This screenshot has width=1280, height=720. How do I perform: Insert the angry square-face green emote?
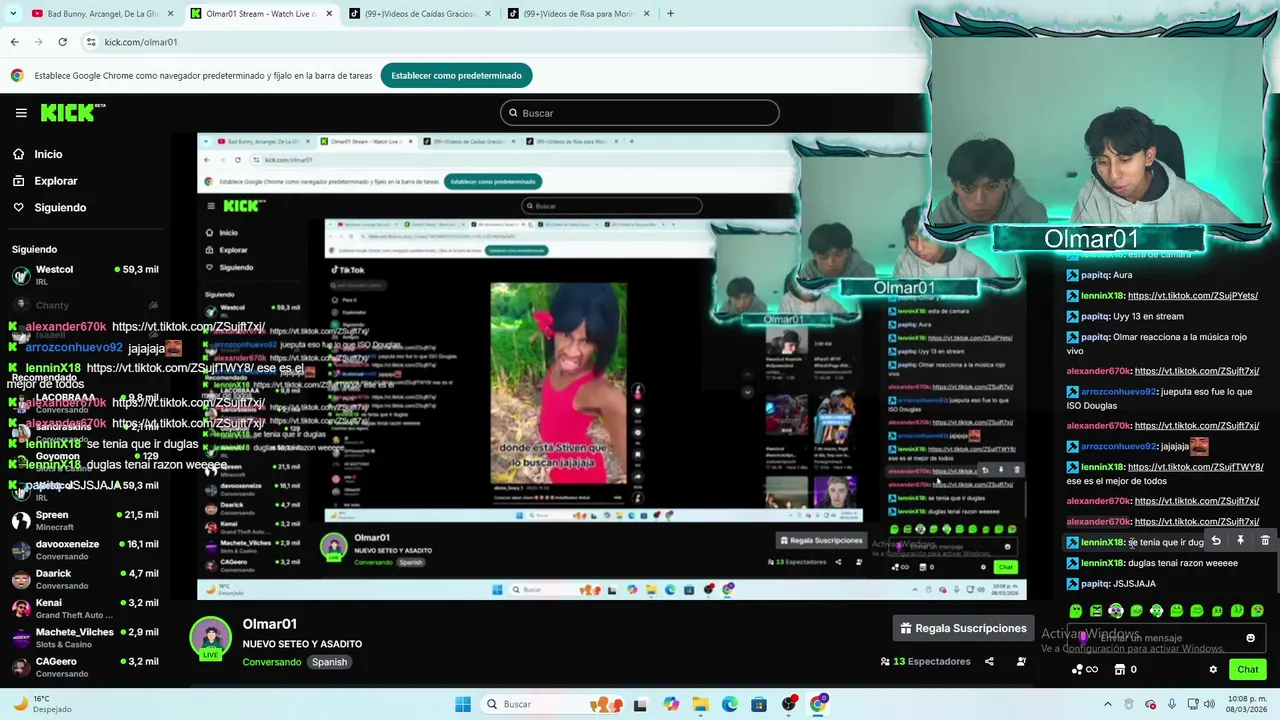[1096, 611]
